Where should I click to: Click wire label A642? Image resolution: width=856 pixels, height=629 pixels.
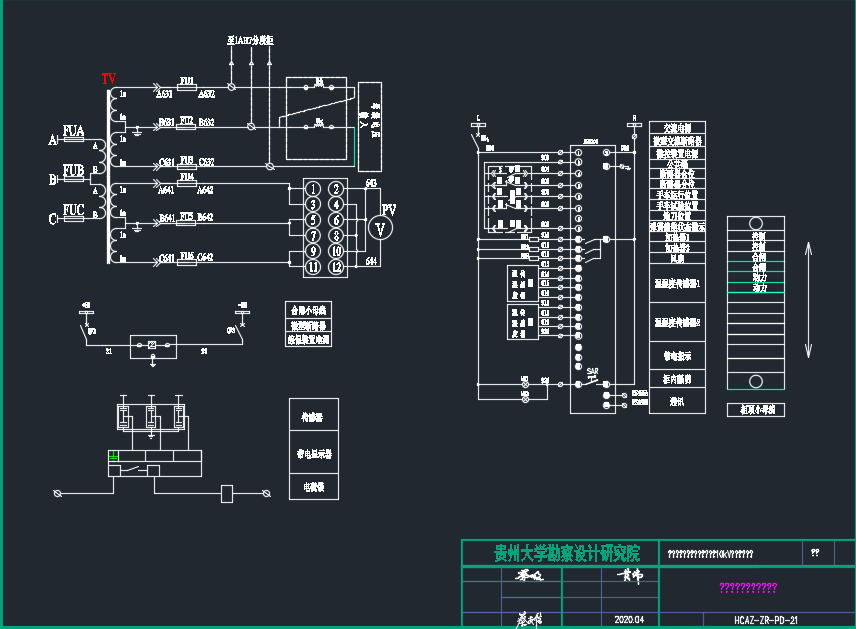click(205, 191)
